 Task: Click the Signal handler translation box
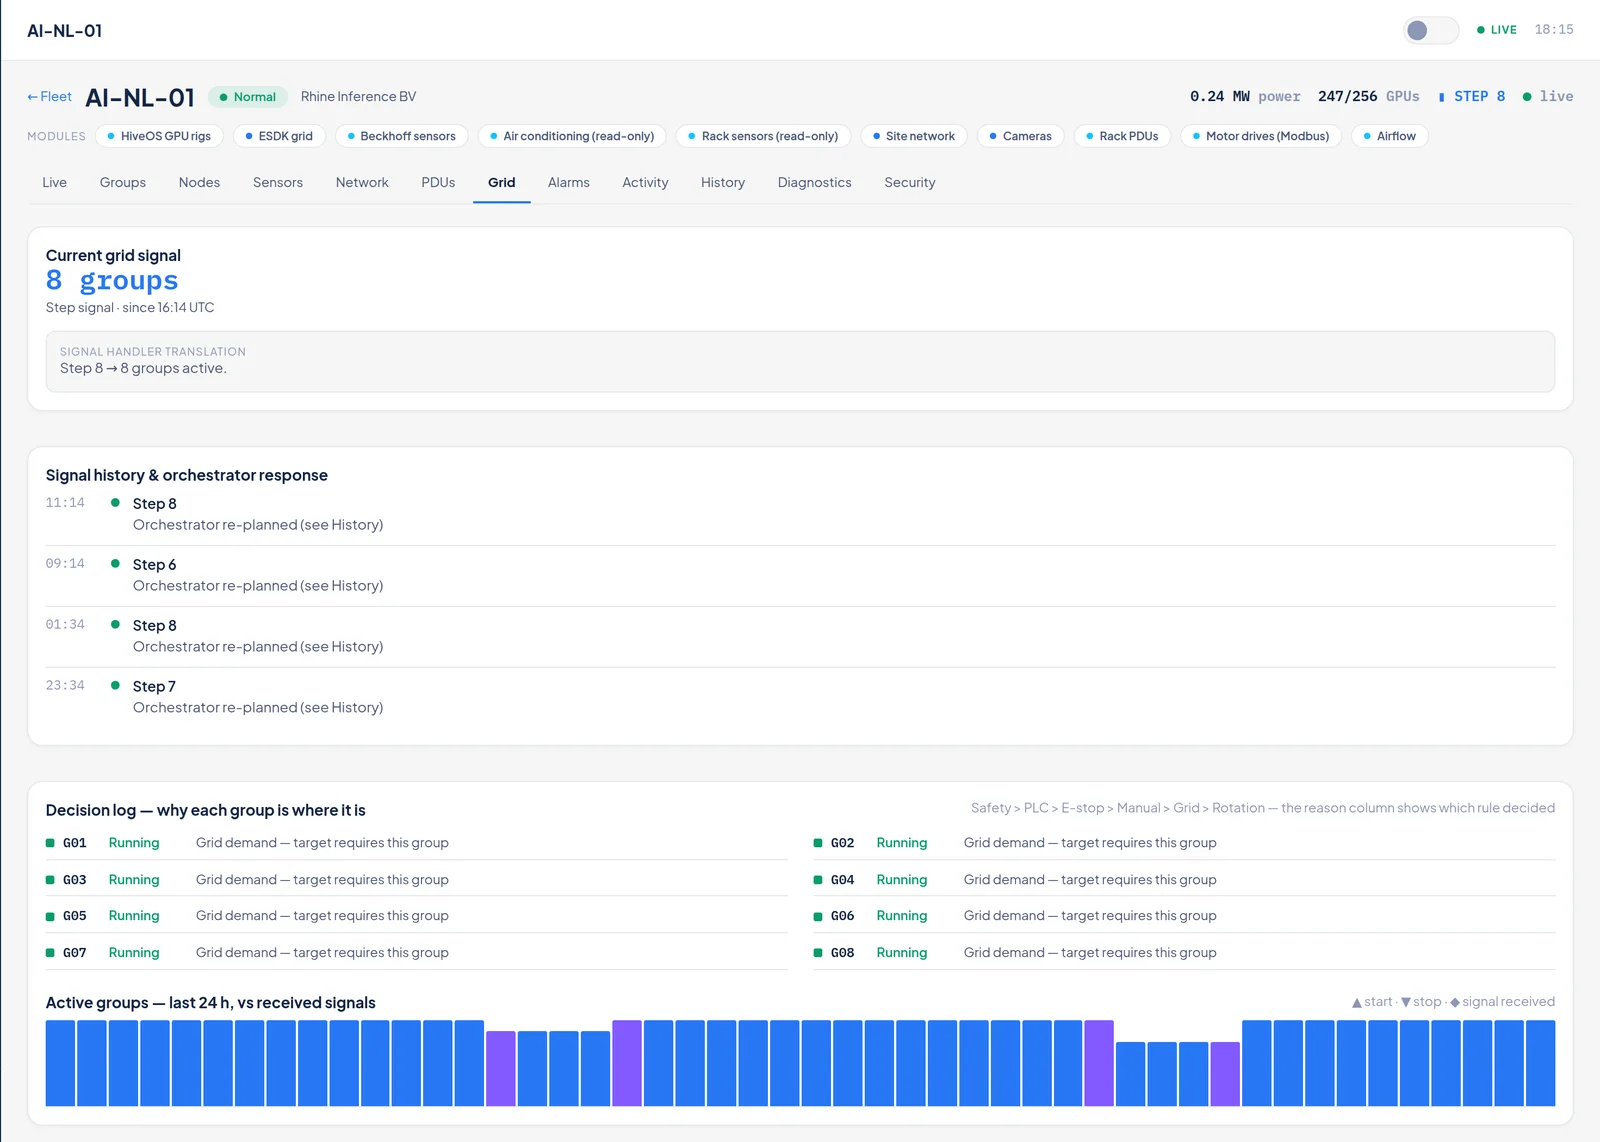click(800, 361)
